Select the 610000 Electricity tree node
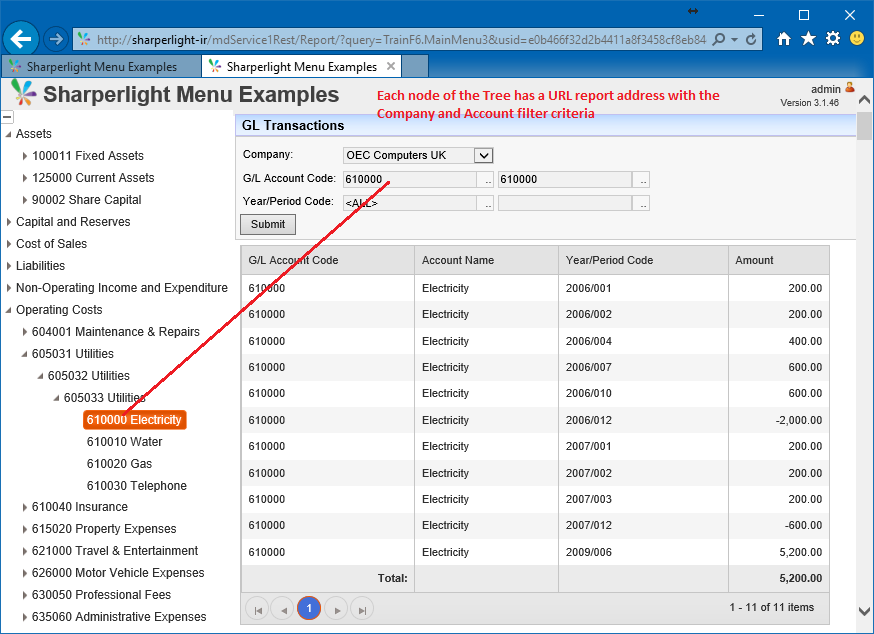The image size is (874, 634). 134,420
